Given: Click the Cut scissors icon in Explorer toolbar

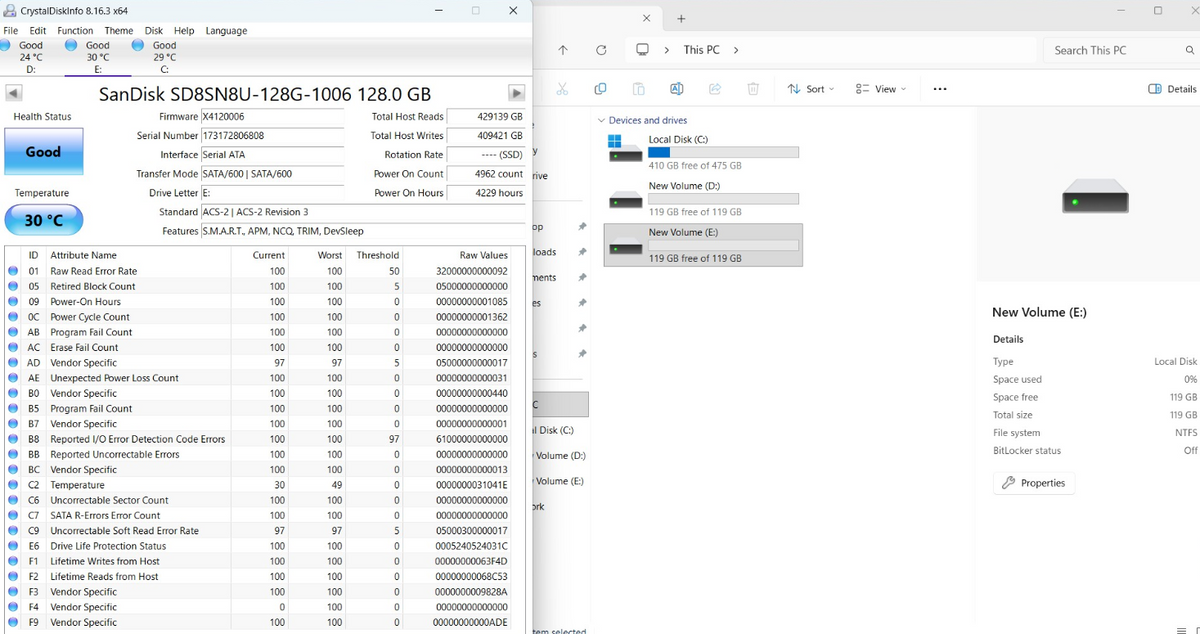Looking at the screenshot, I should point(562,89).
